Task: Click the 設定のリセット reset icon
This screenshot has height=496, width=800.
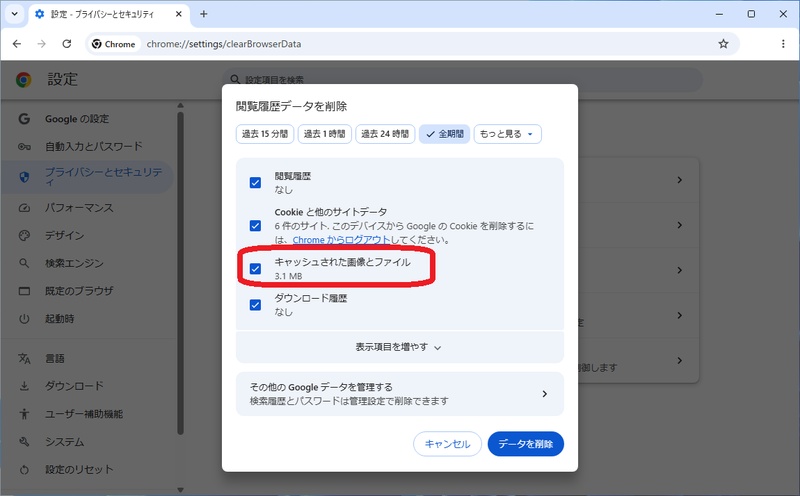Action: click(24, 469)
